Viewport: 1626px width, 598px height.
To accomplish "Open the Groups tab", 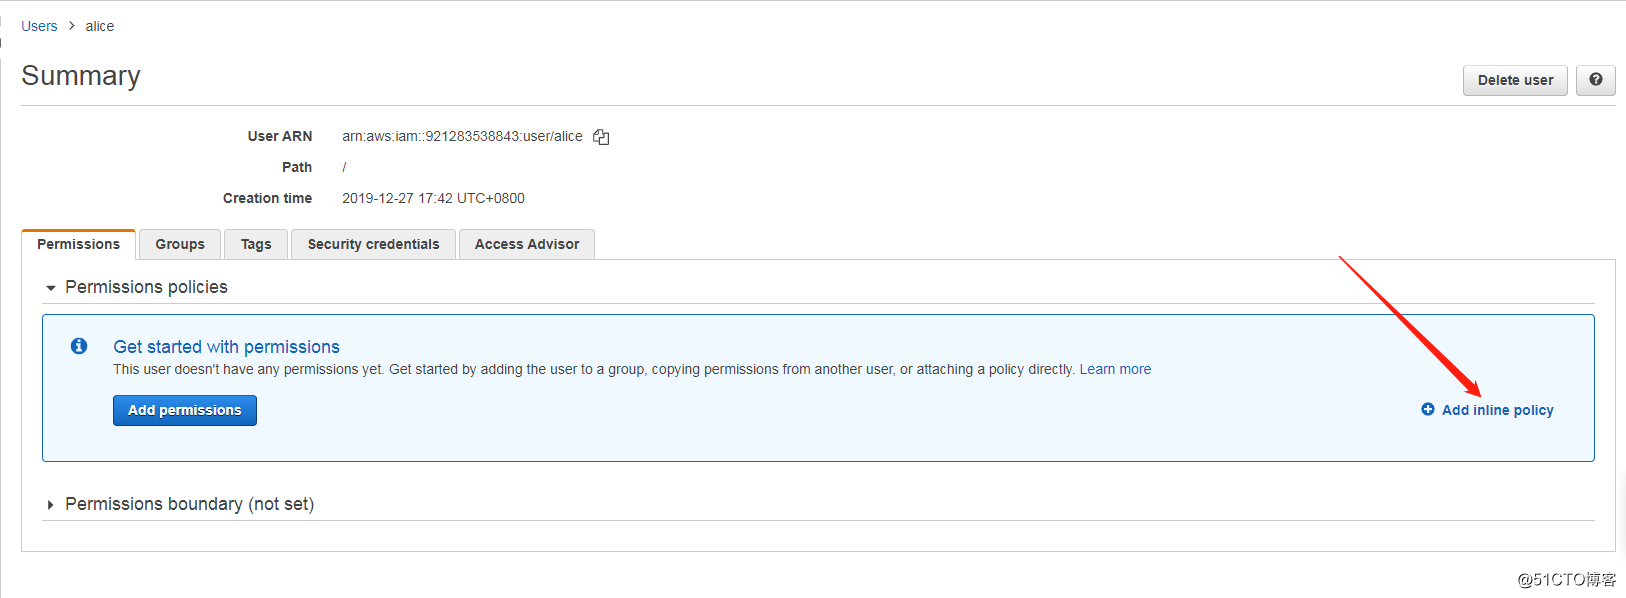I will pos(180,244).
